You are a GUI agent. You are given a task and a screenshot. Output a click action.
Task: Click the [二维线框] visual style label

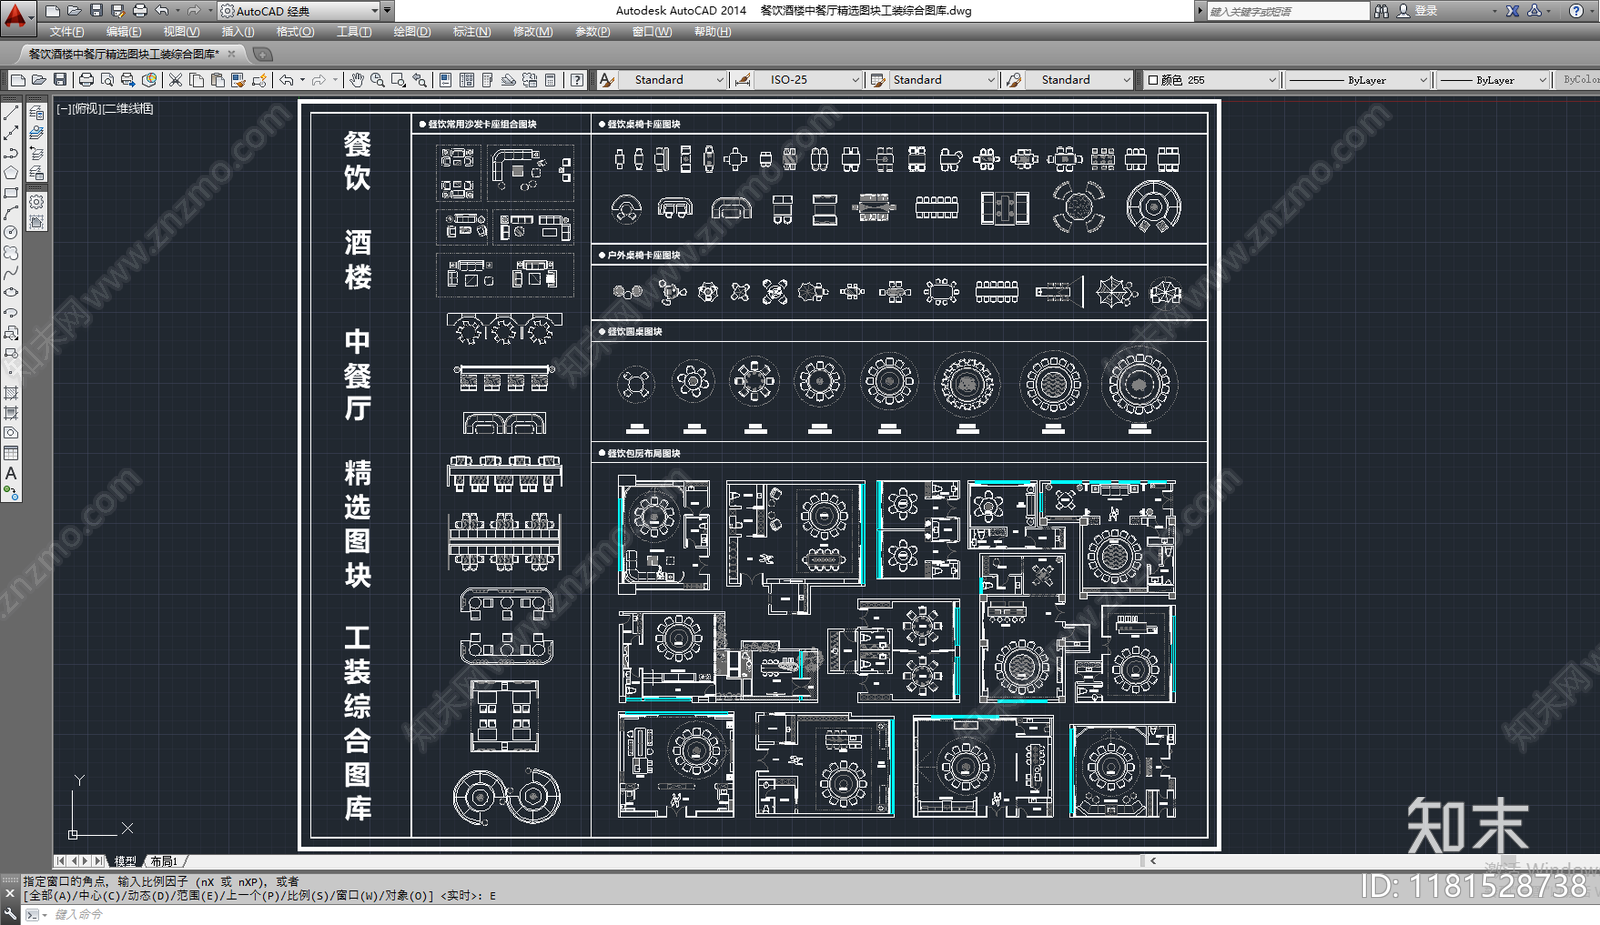point(128,108)
